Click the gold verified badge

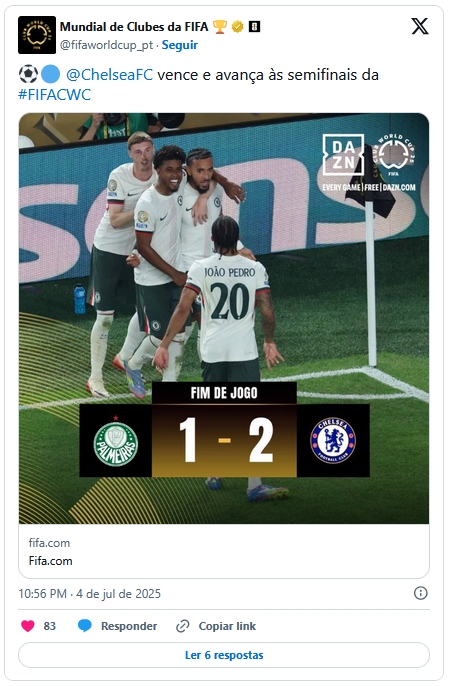[x=237, y=27]
